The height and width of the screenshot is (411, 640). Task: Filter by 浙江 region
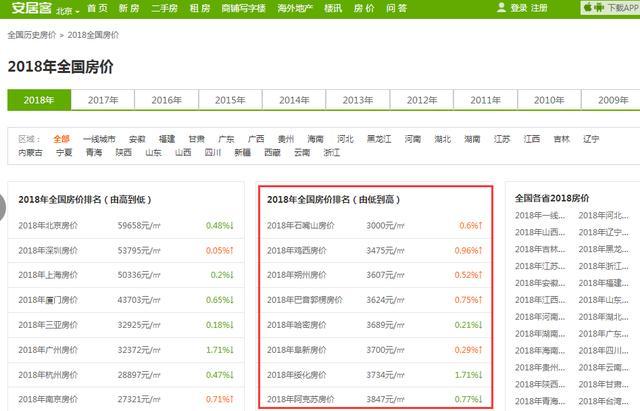[332, 153]
